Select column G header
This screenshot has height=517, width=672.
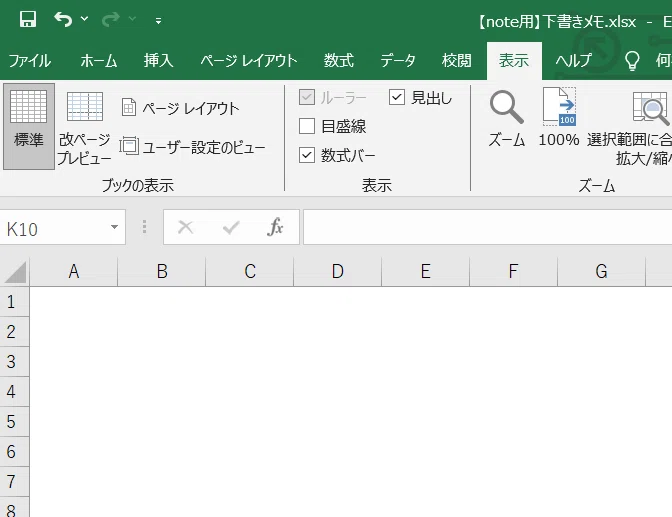coord(601,271)
